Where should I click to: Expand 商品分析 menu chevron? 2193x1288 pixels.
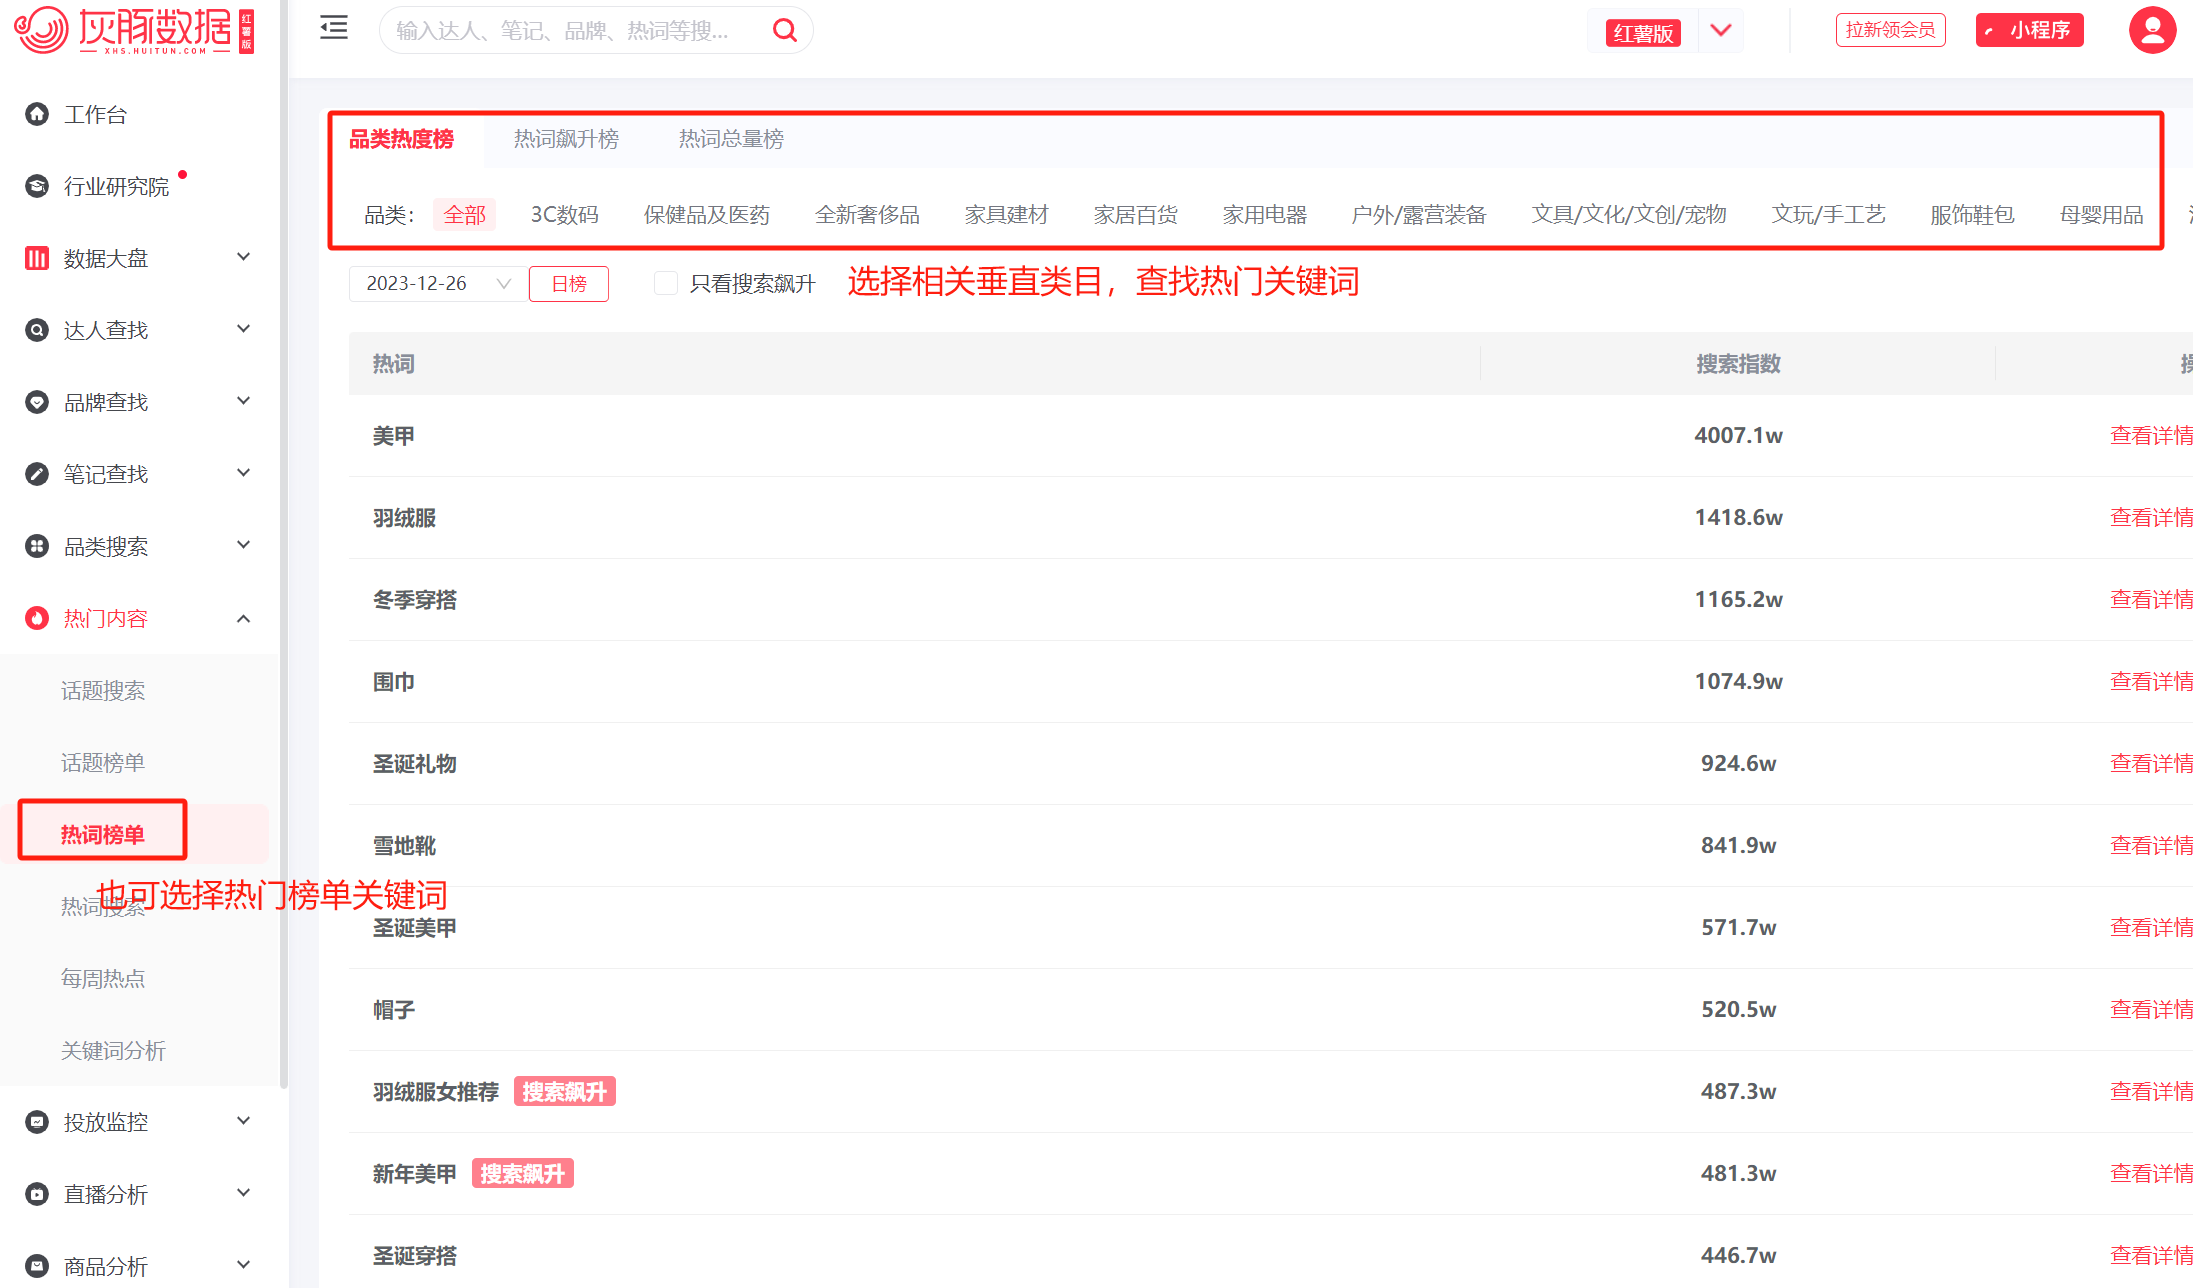(243, 1265)
